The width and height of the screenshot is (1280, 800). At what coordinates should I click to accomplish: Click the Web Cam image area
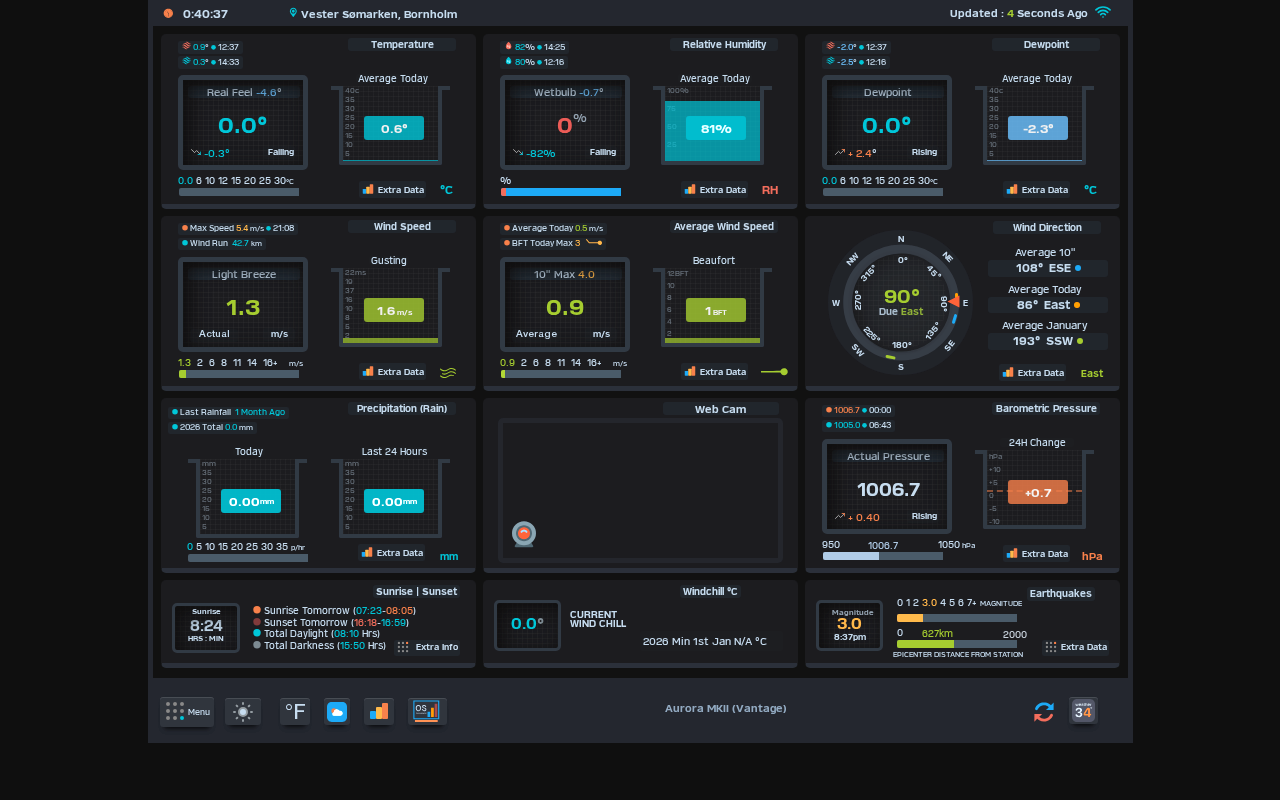tap(640, 490)
